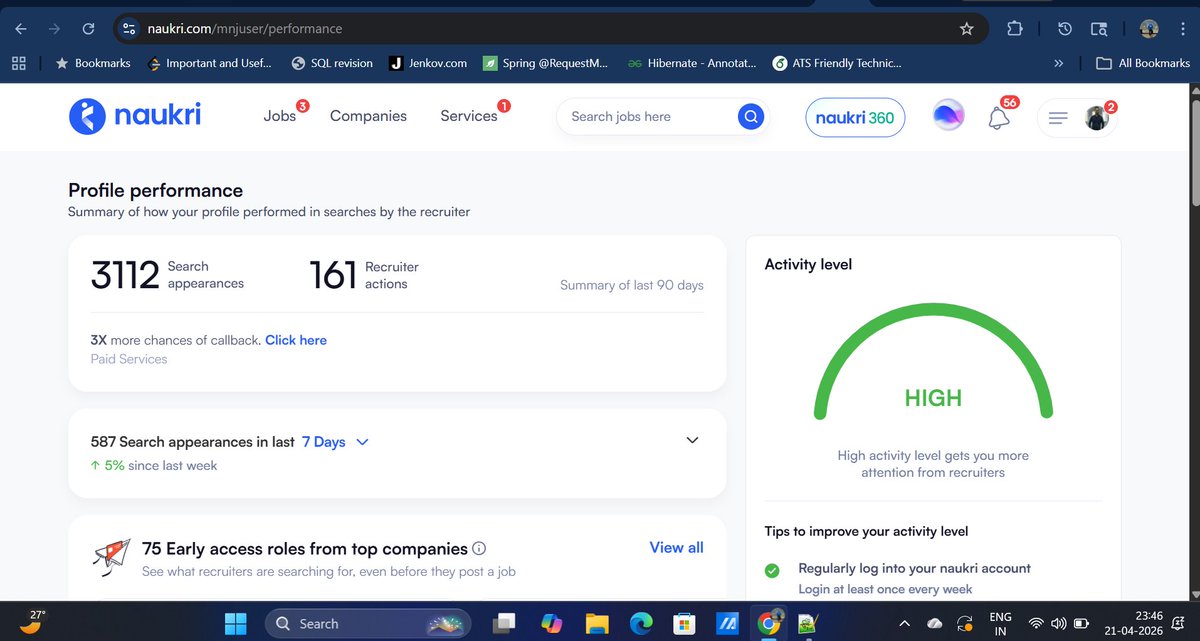Open the weather widget showing 27°
1200x641 pixels.
[34, 622]
